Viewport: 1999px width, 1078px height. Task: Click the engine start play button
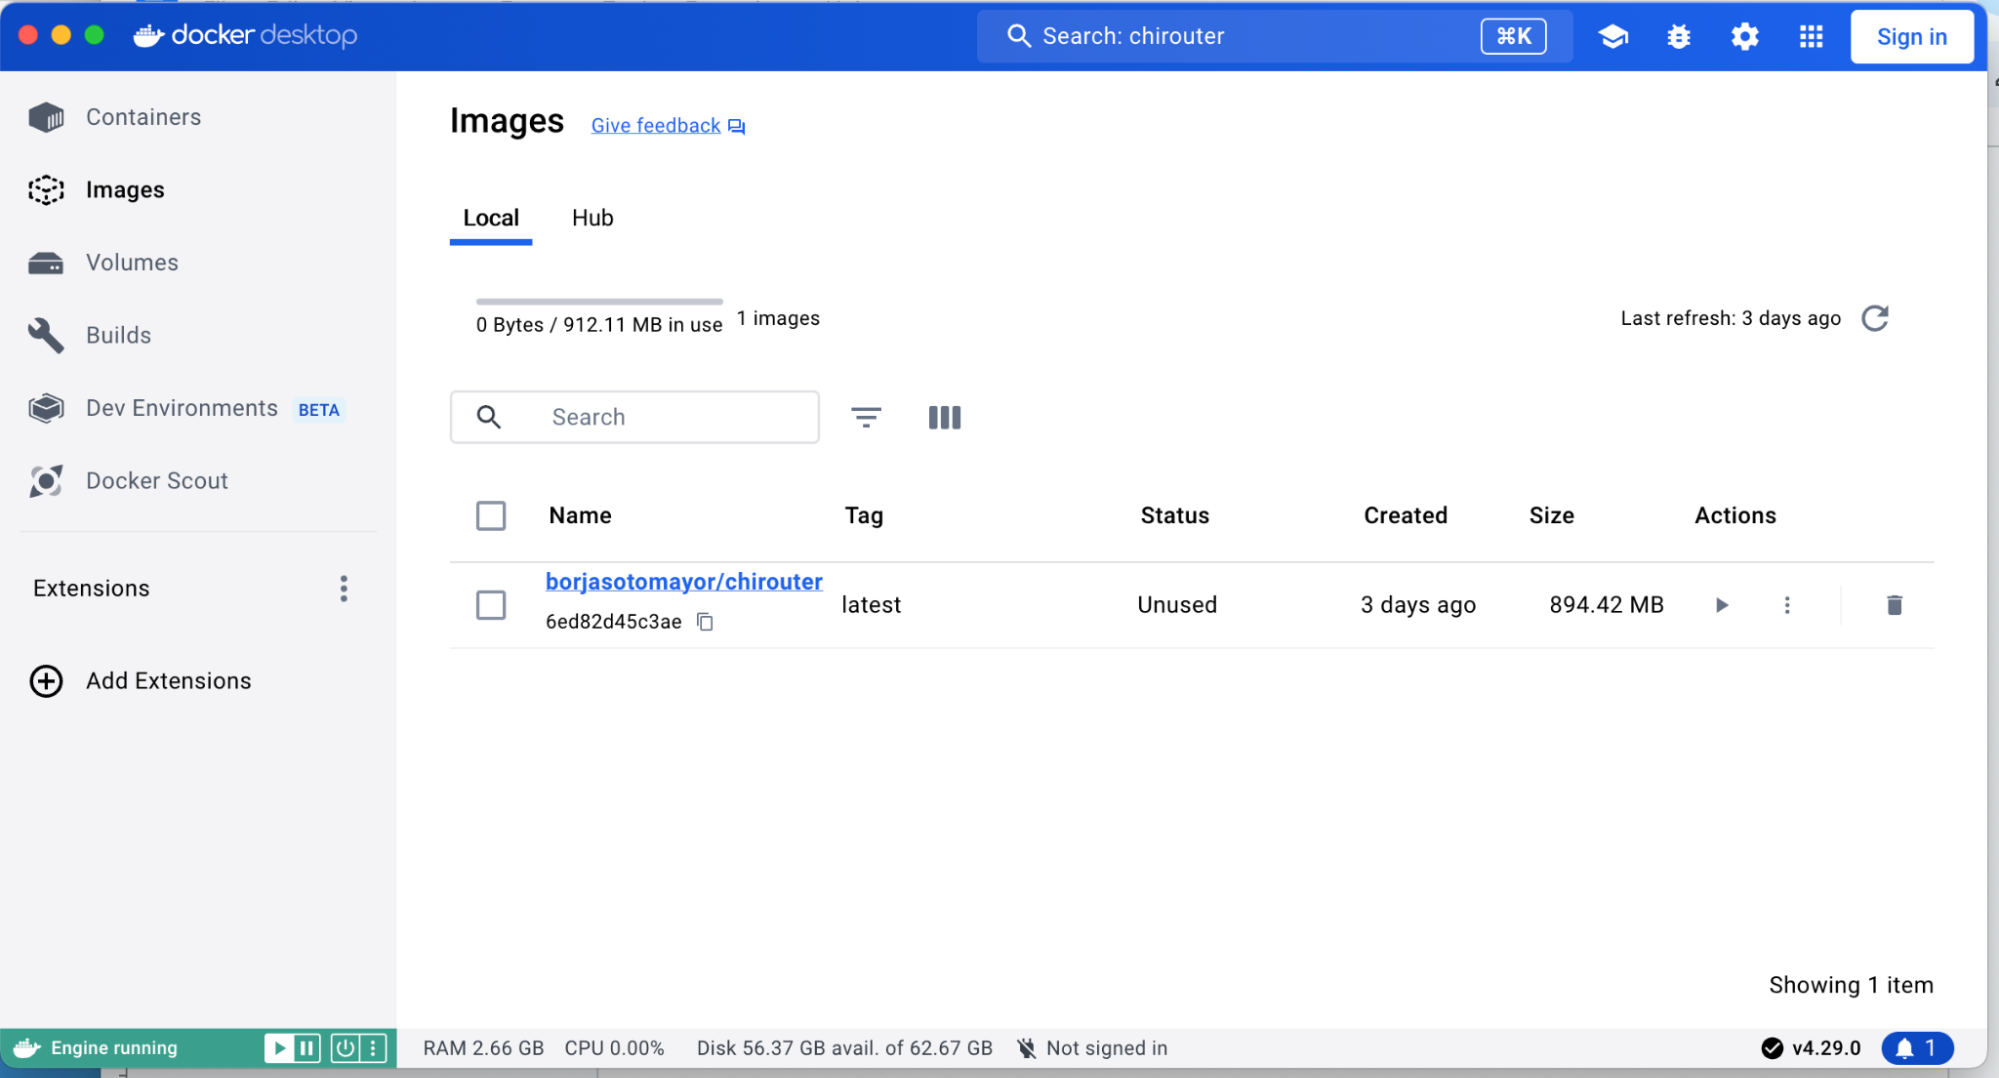(279, 1048)
